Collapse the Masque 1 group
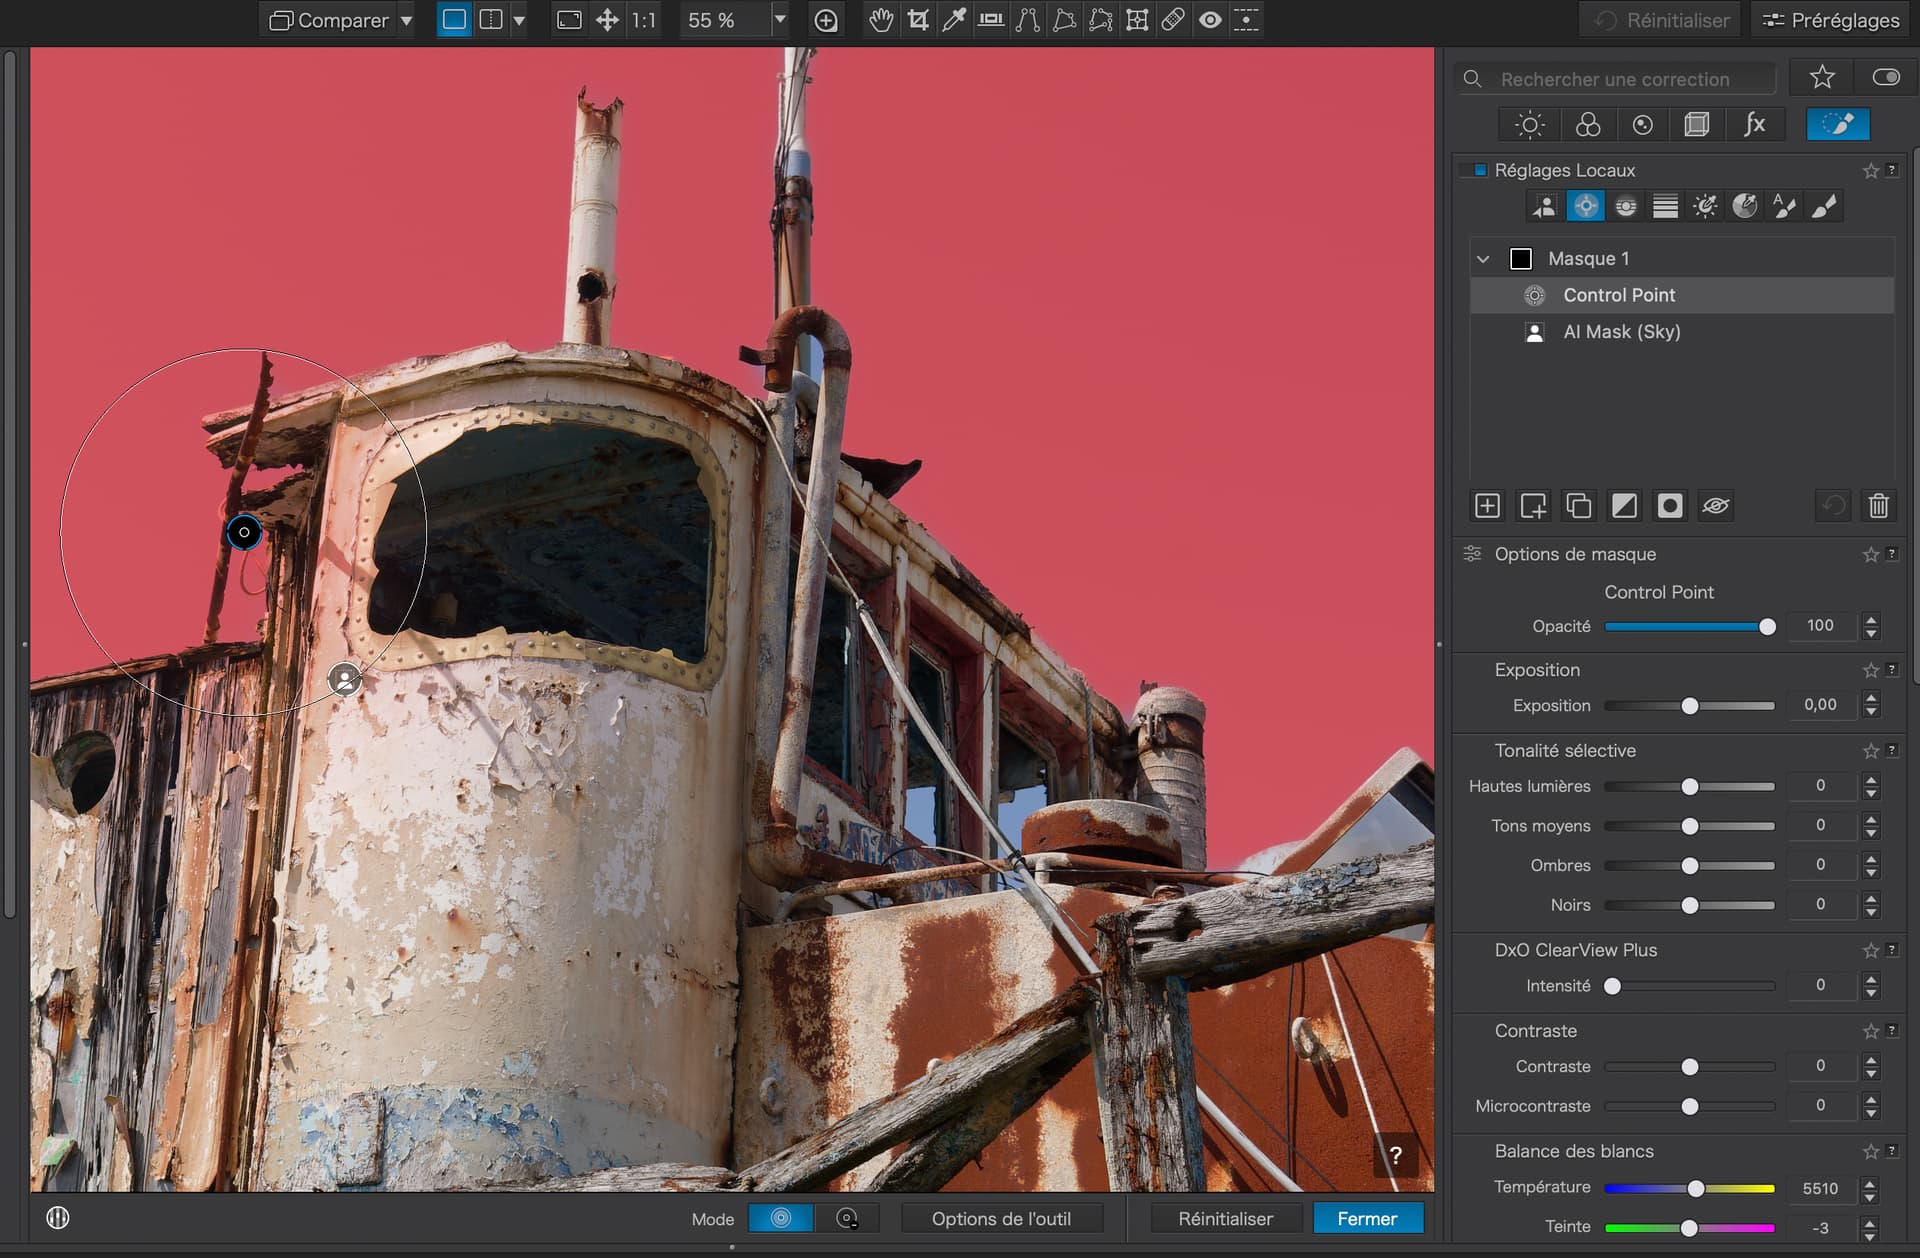The height and width of the screenshot is (1258, 1920). (1483, 259)
